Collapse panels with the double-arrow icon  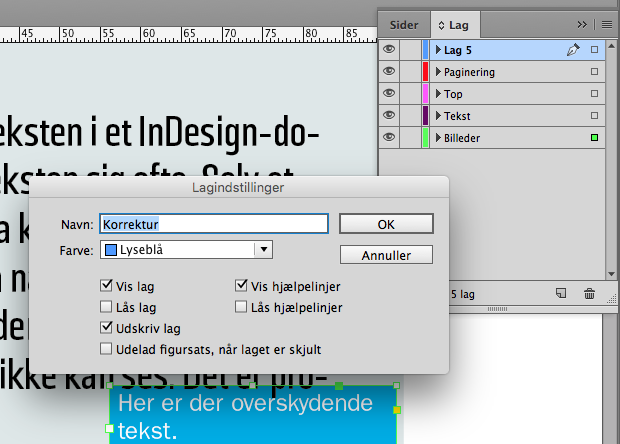(x=583, y=22)
